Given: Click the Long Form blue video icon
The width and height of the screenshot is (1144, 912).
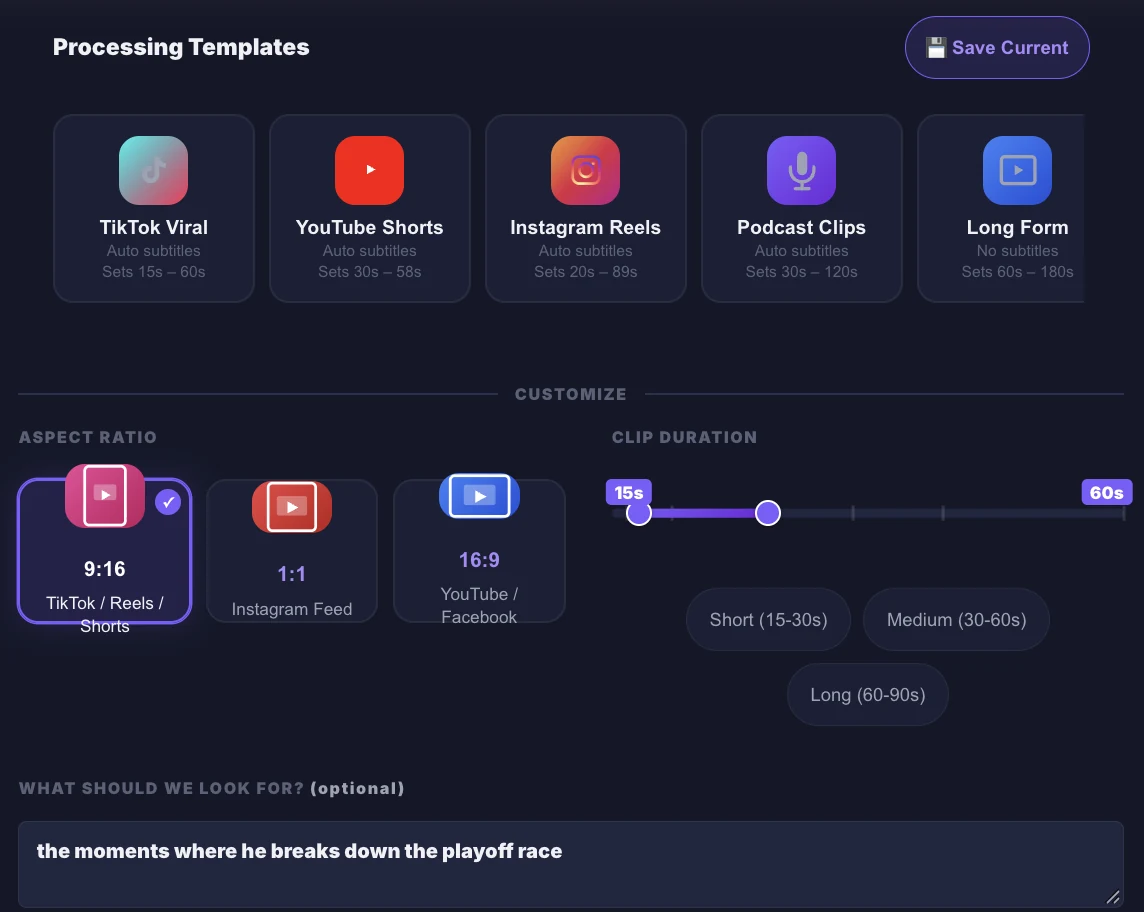Looking at the screenshot, I should tap(1017, 170).
